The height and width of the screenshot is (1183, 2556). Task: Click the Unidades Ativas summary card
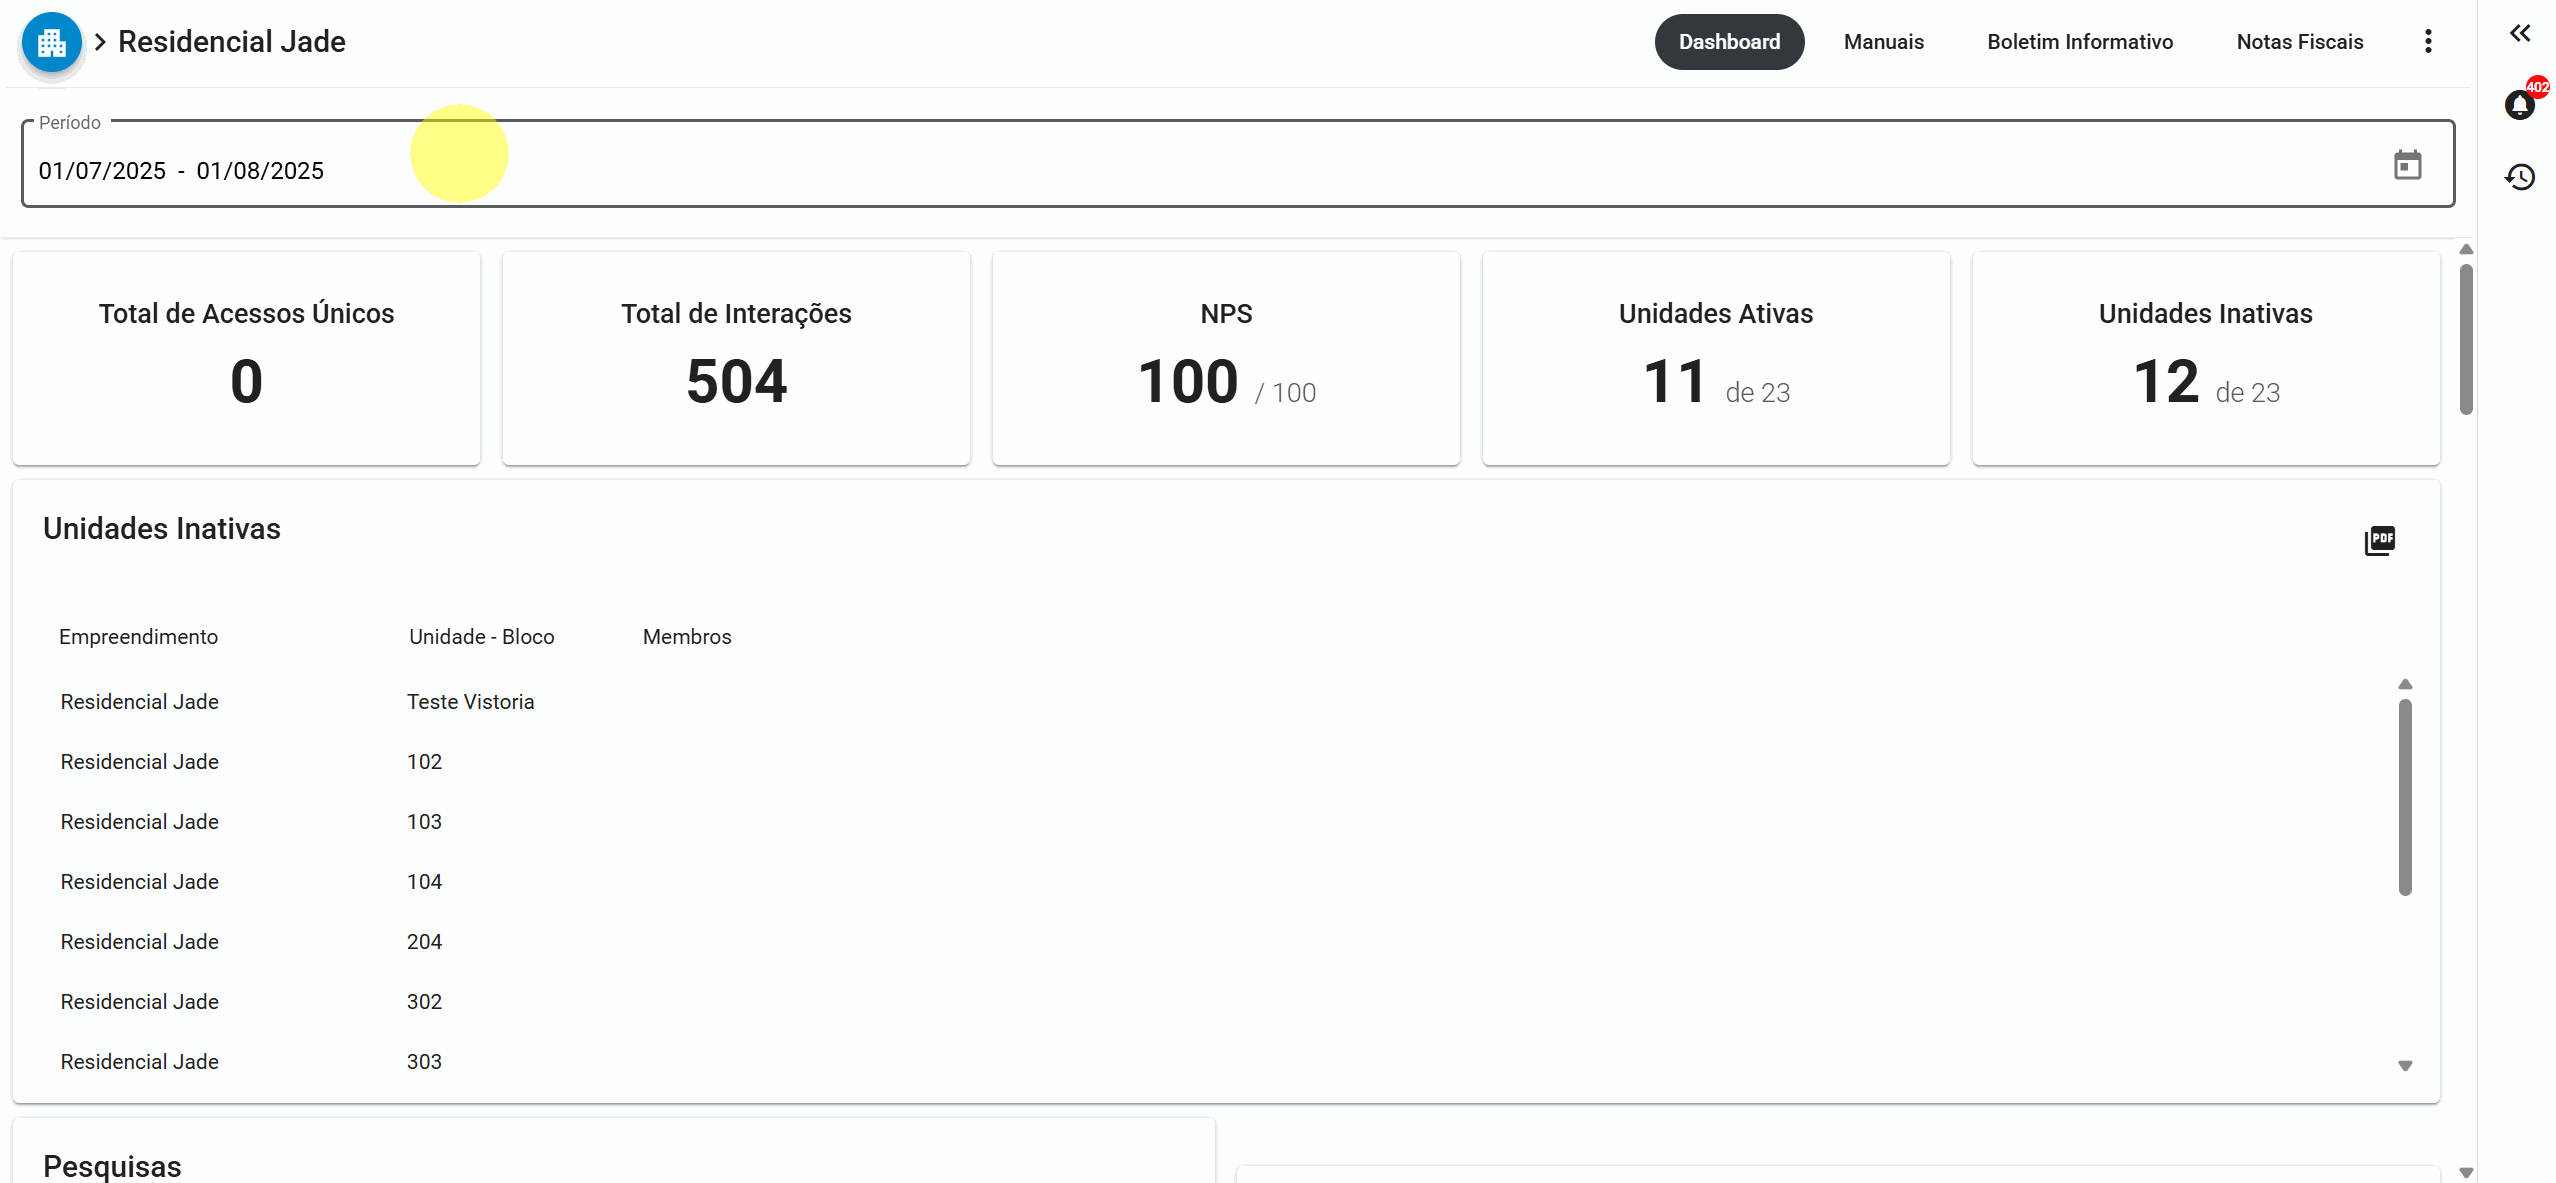pos(1715,358)
